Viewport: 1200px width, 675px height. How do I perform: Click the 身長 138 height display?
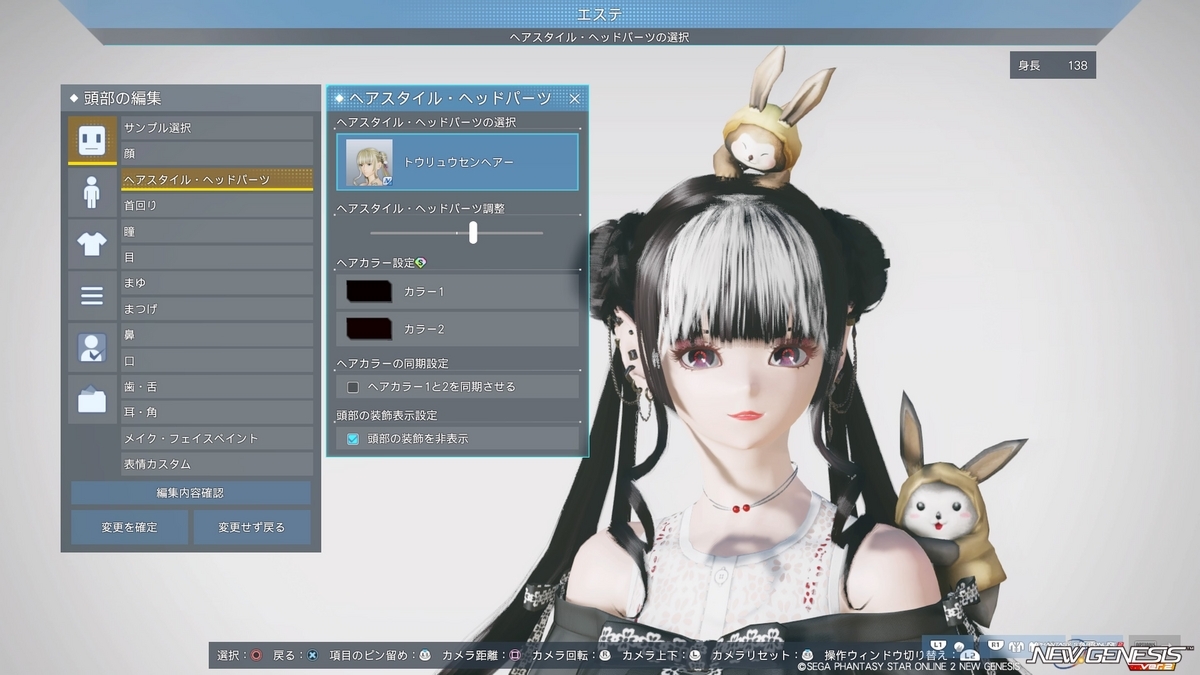[x=1053, y=65]
